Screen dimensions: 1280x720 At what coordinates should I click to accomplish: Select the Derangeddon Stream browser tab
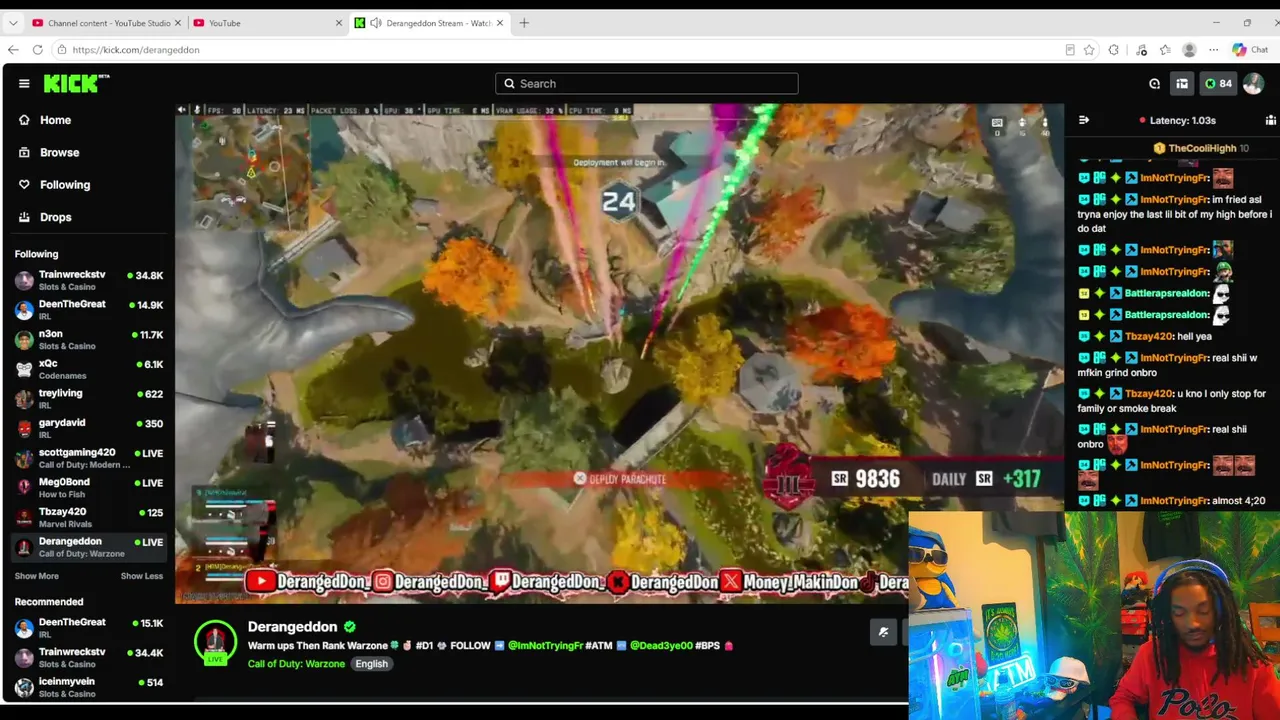428,23
